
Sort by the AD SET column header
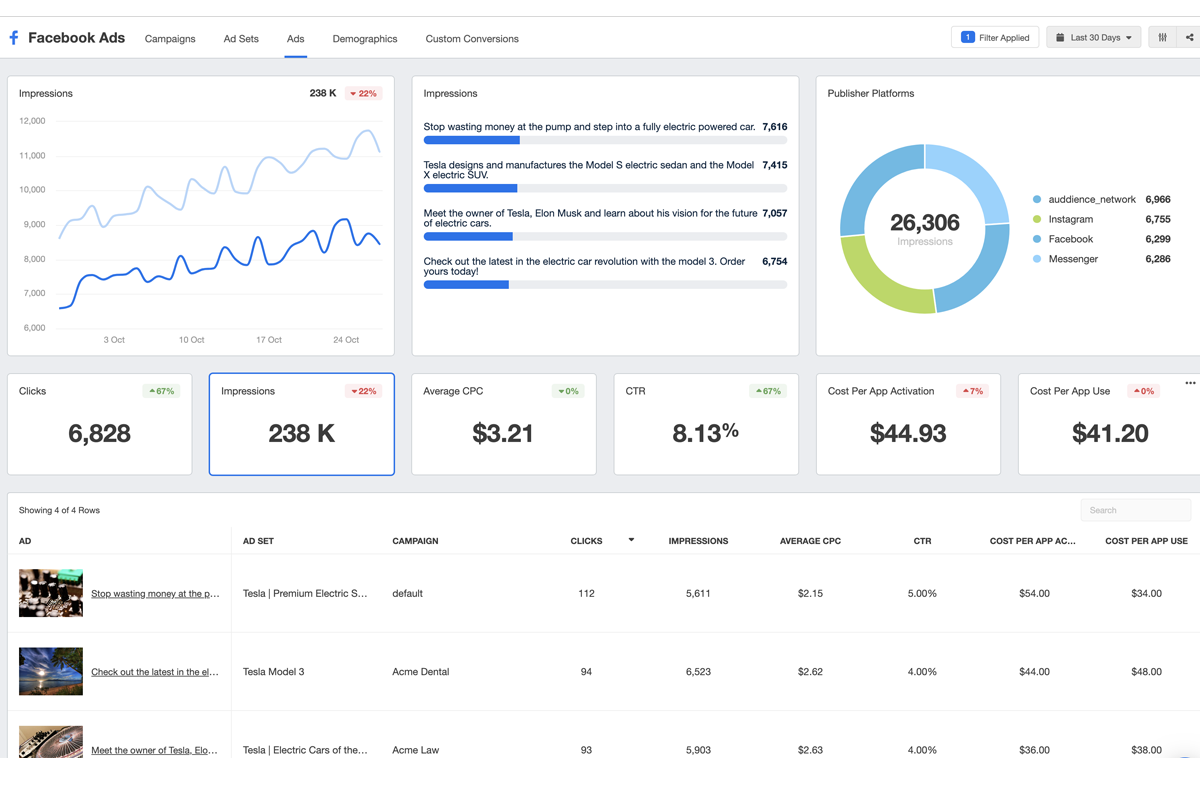click(x=258, y=541)
